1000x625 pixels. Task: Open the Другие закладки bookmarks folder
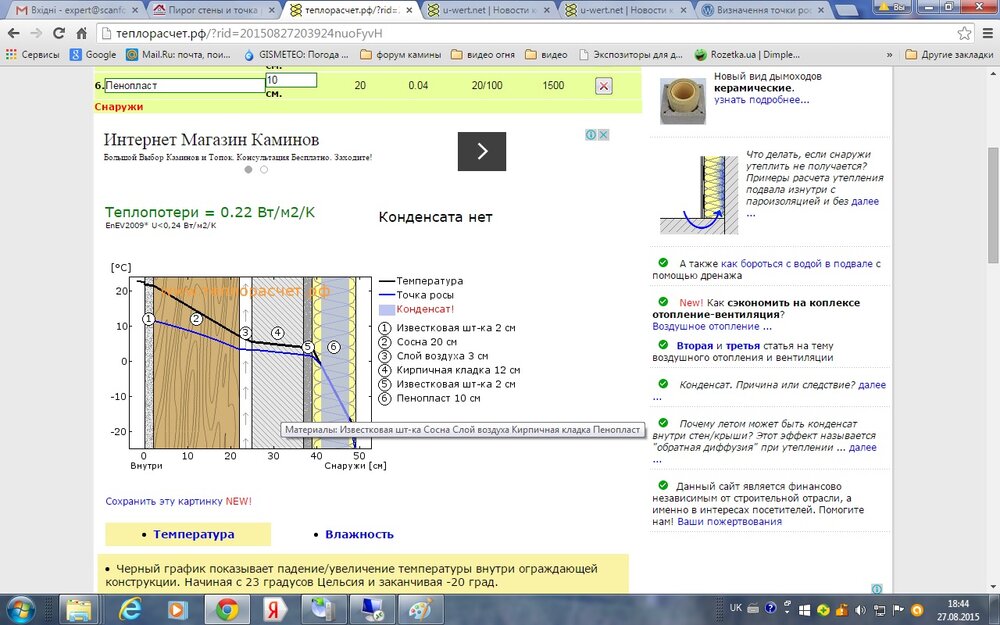tap(949, 55)
